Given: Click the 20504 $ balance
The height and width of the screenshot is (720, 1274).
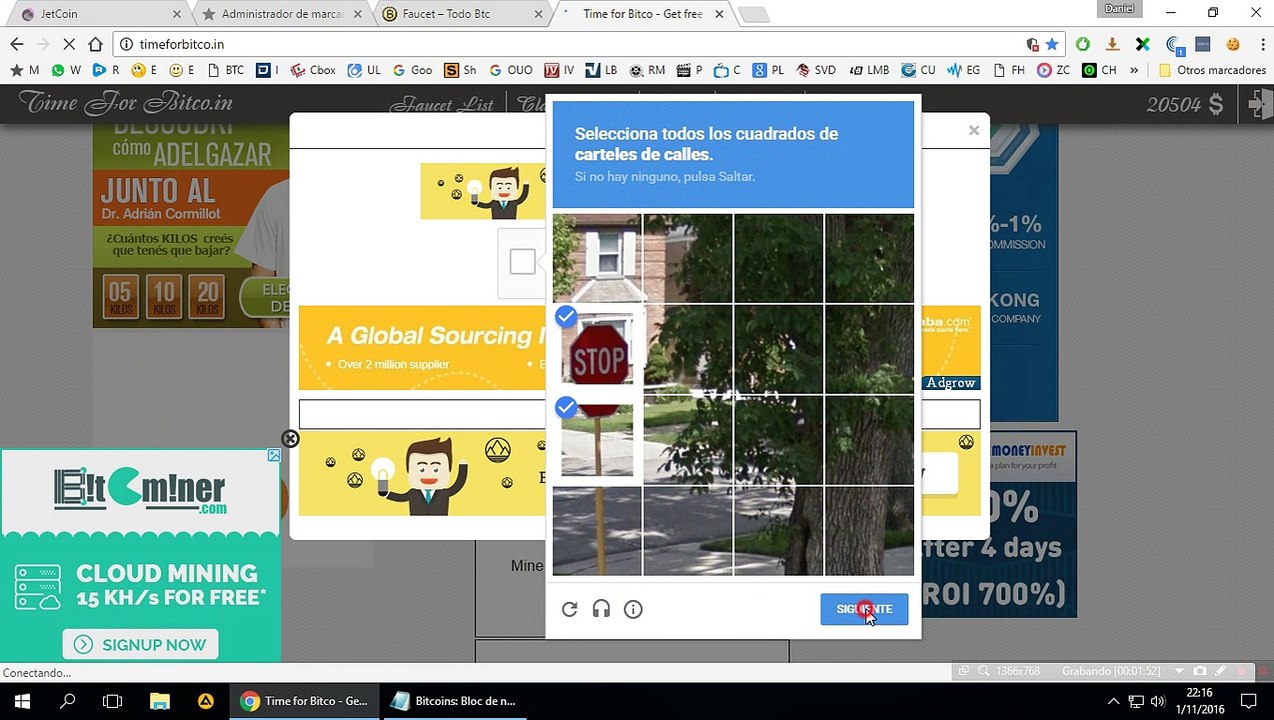Looking at the screenshot, I should [x=1185, y=104].
